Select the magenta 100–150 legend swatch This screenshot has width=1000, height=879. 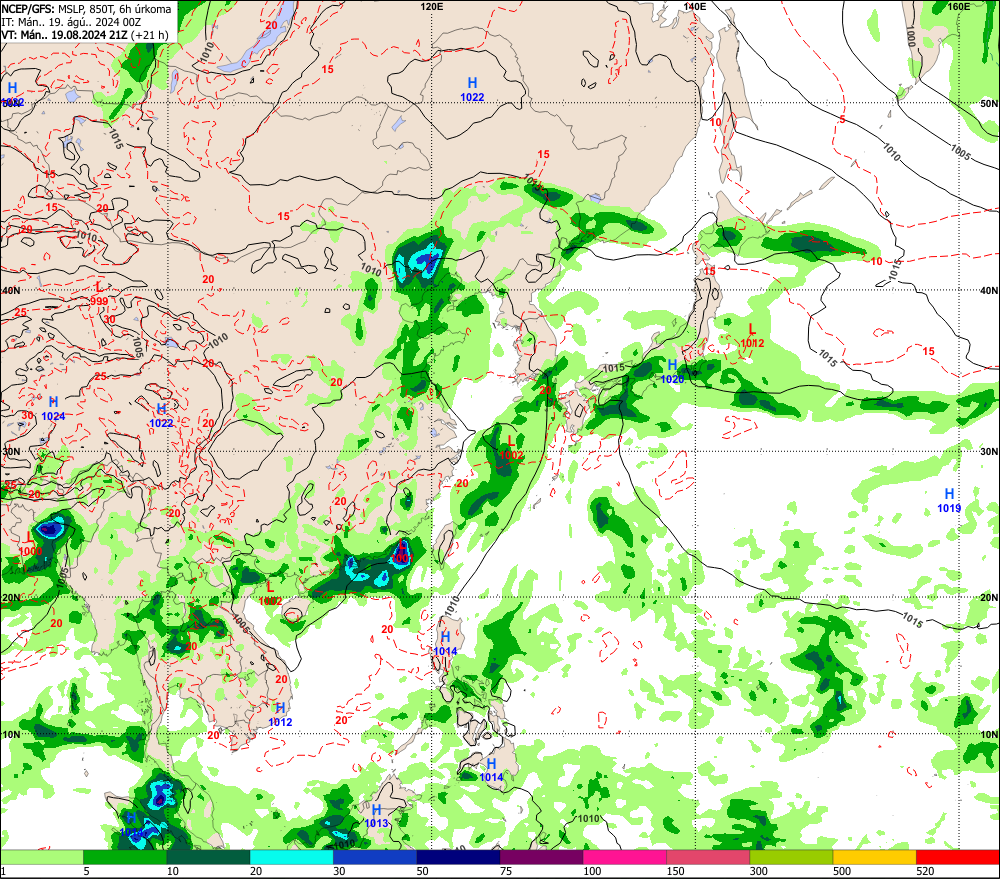point(624,857)
